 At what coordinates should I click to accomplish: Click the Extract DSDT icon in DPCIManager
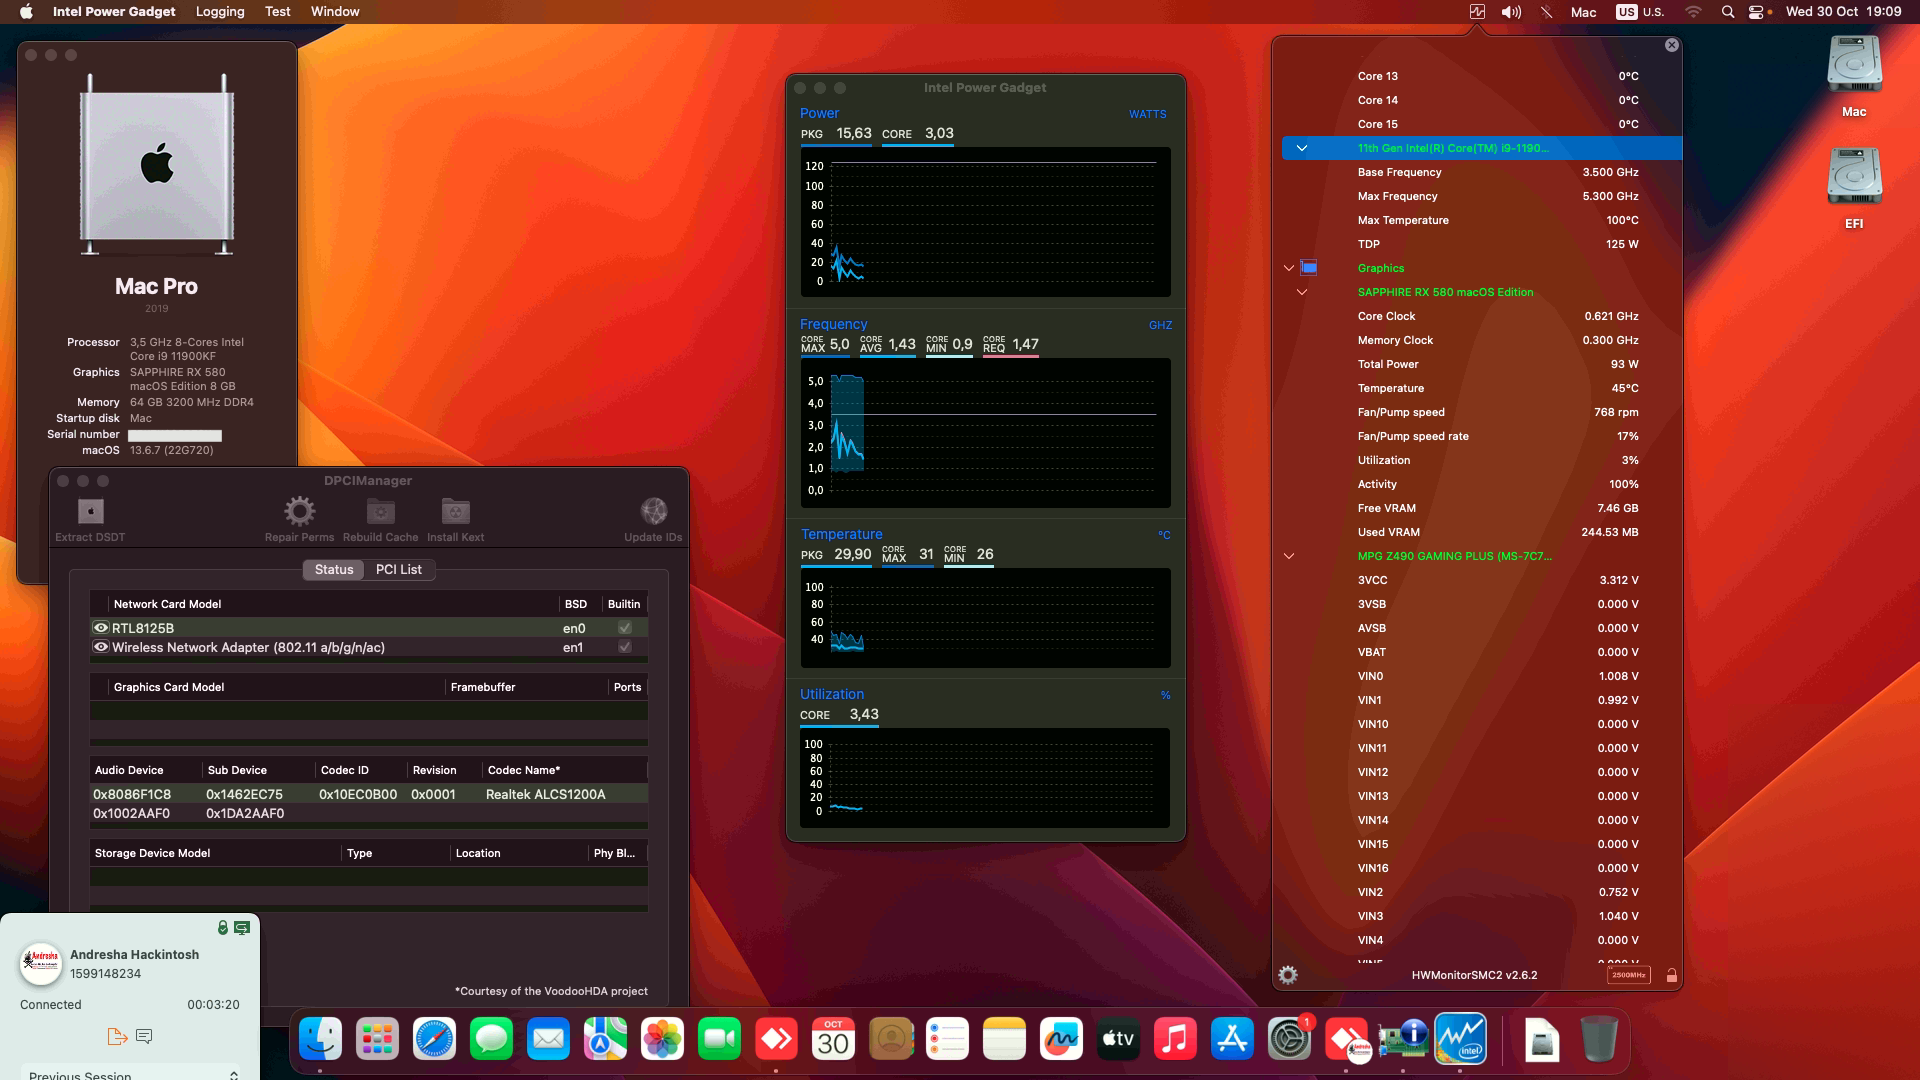[90, 511]
